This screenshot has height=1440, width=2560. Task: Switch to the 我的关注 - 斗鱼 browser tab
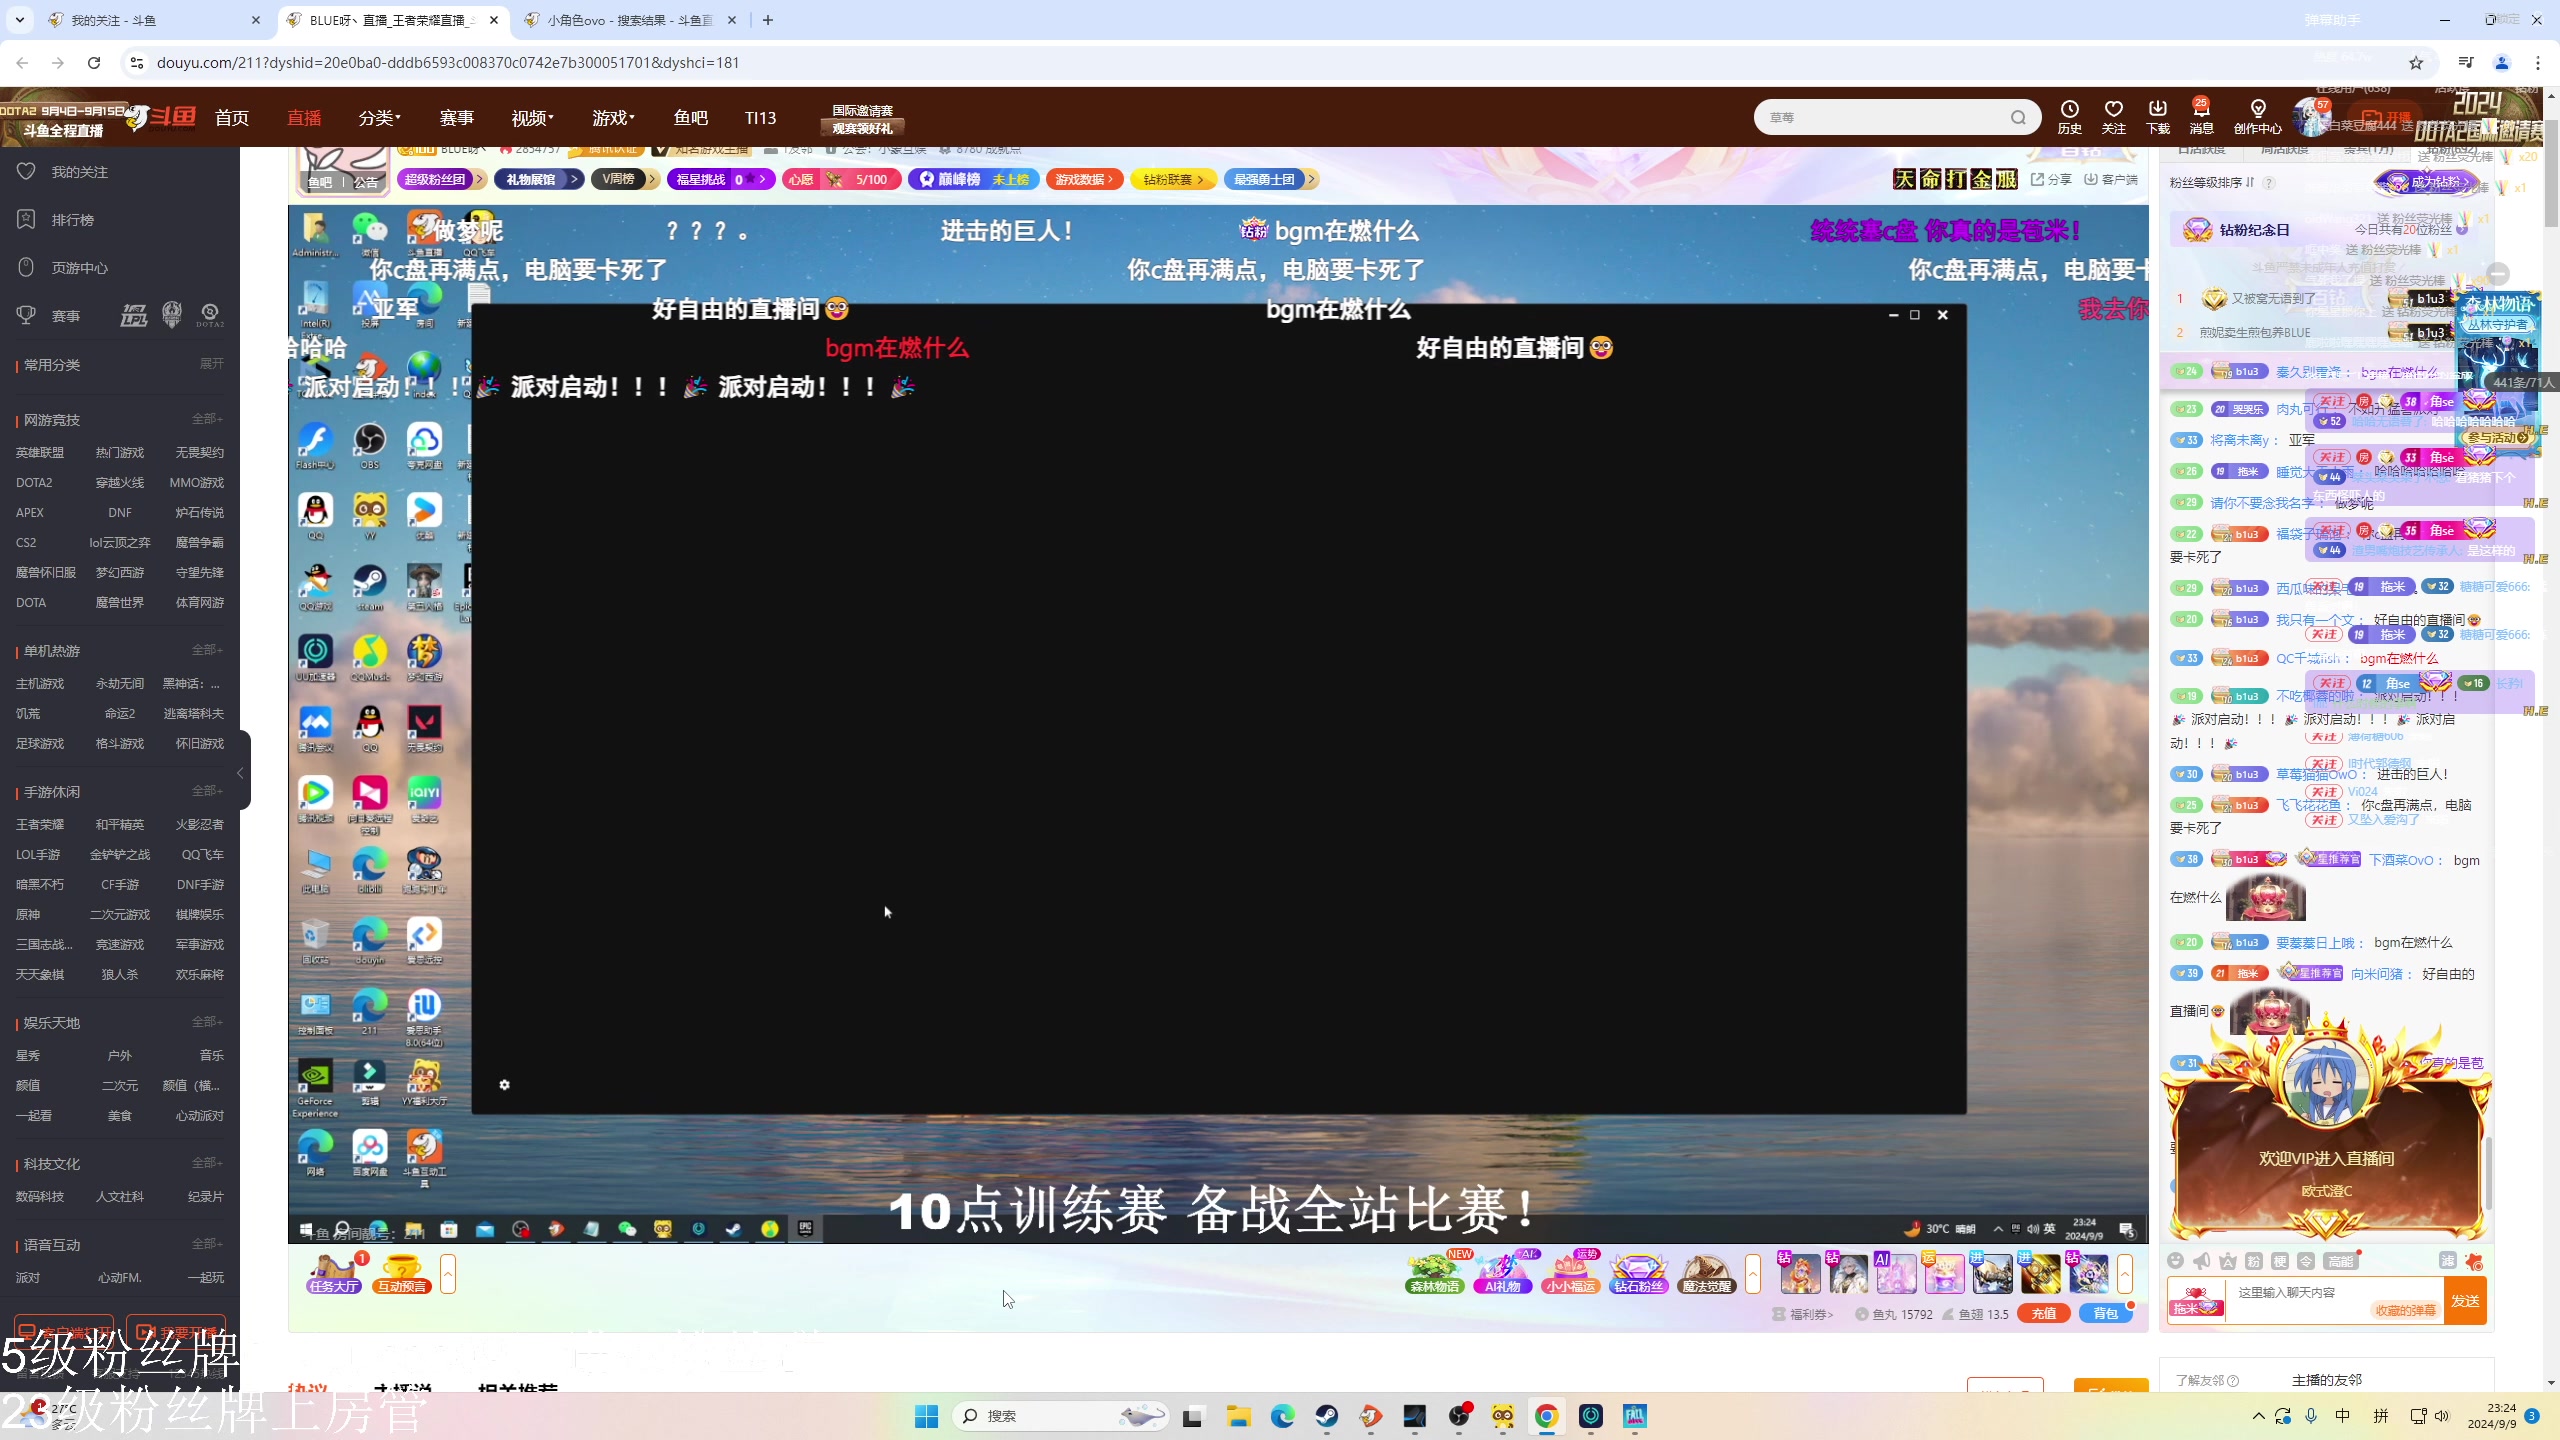pyautogui.click(x=154, y=20)
